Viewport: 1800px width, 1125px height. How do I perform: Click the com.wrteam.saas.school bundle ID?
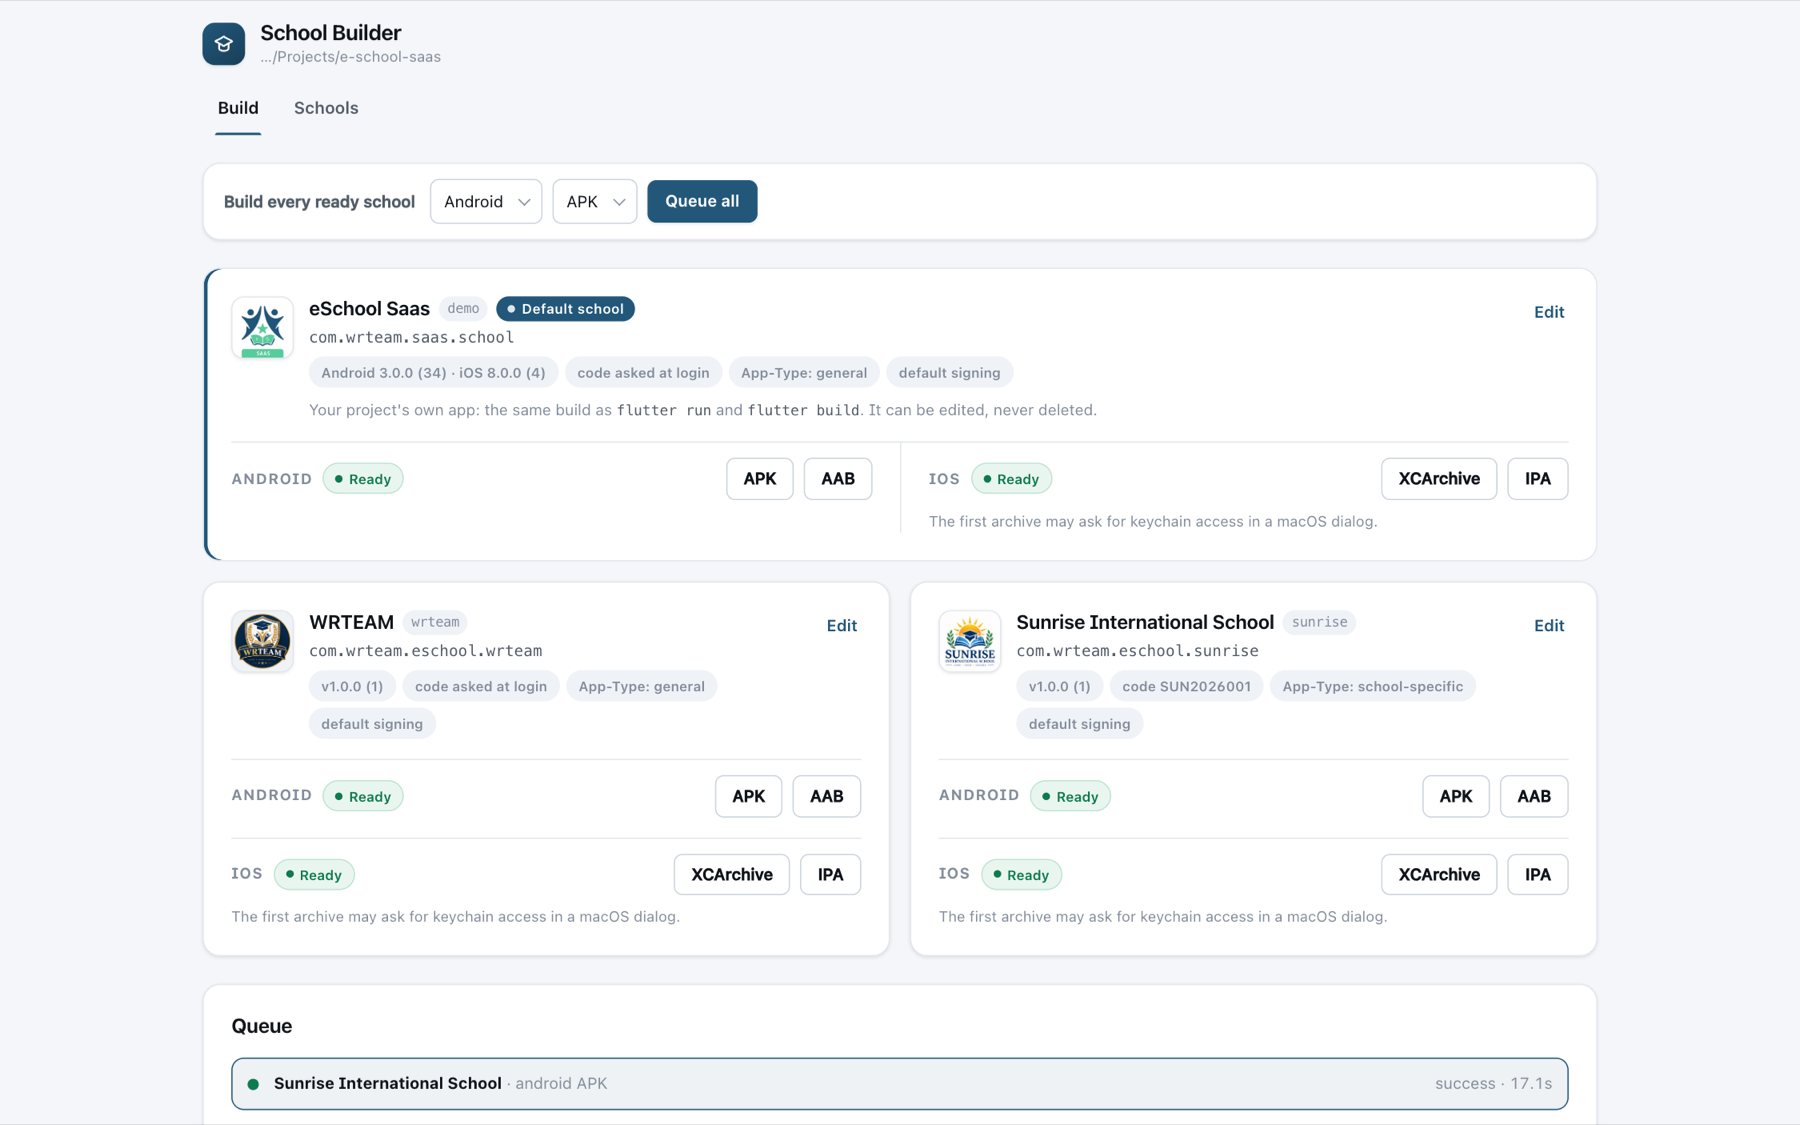click(x=411, y=338)
